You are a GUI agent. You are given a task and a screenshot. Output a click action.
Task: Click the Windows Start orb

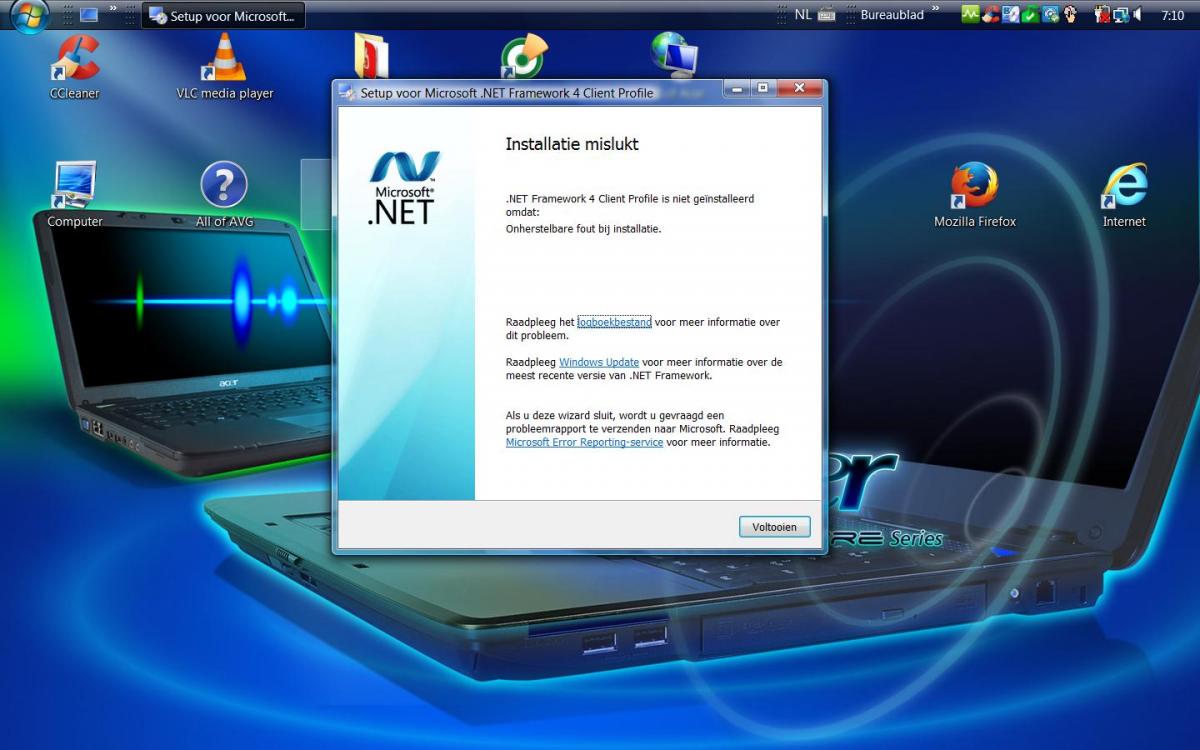tap(29, 15)
